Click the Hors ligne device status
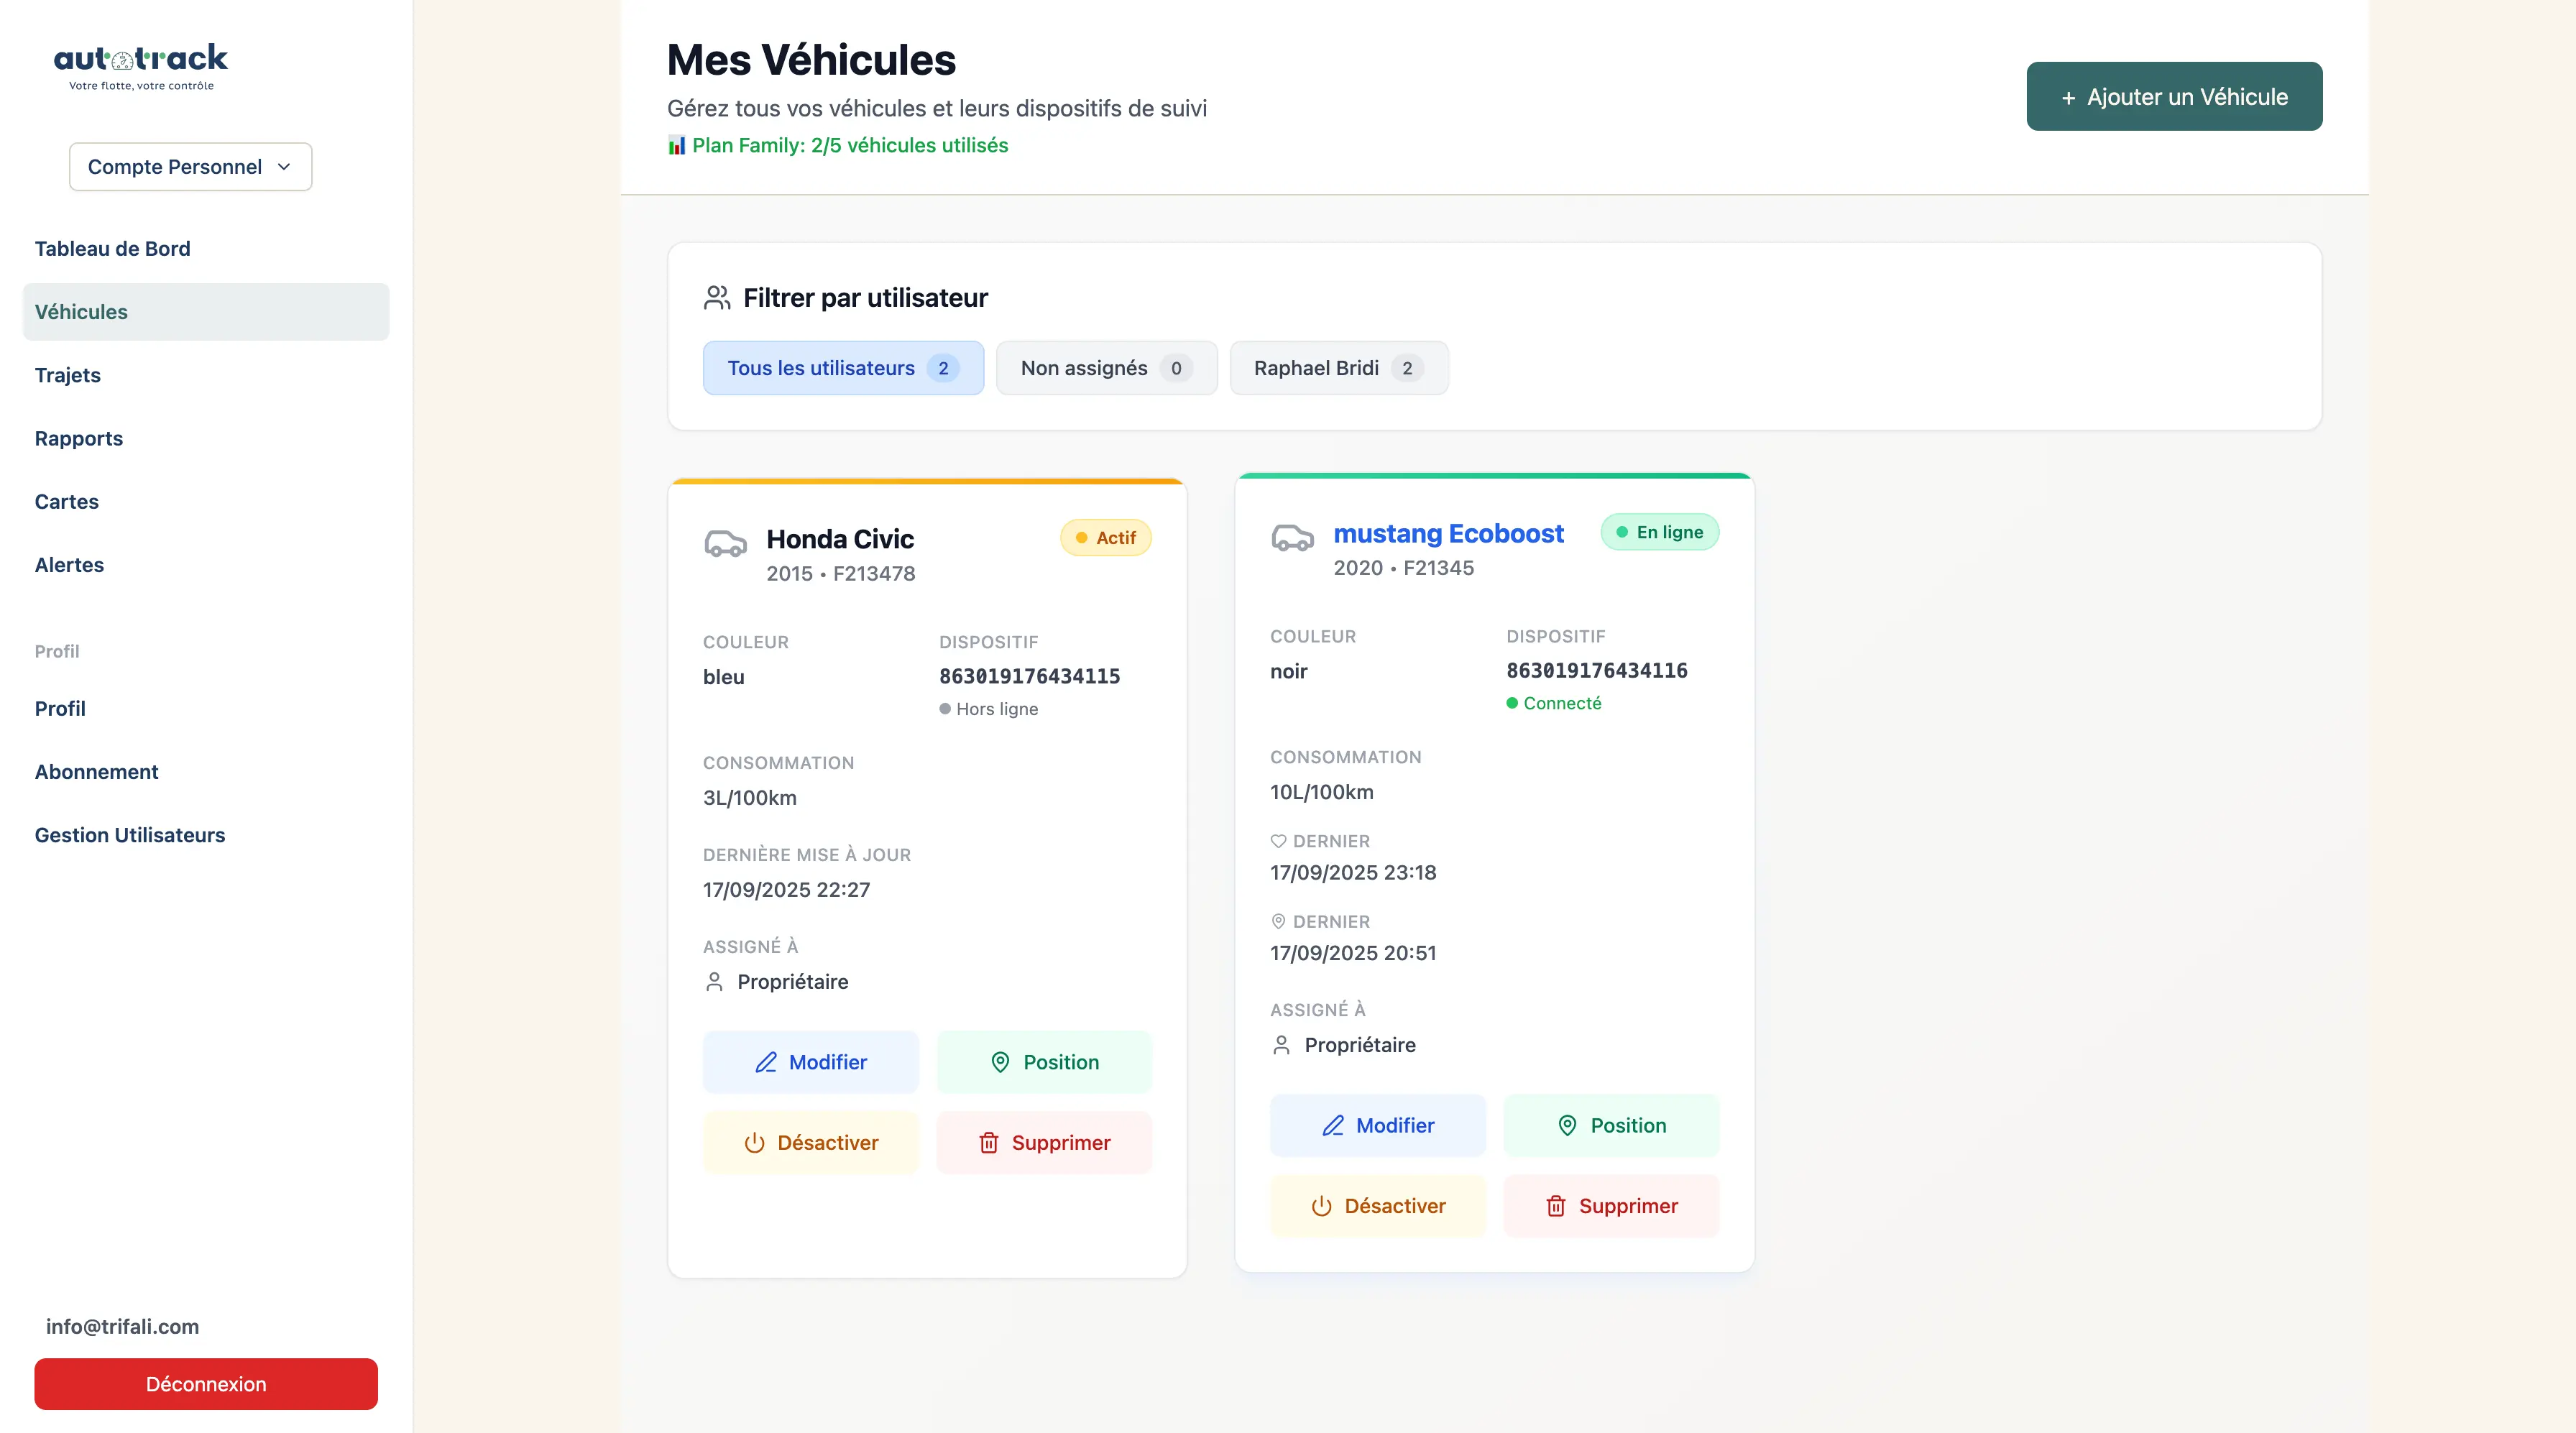This screenshot has height=1433, width=2576. [988, 709]
